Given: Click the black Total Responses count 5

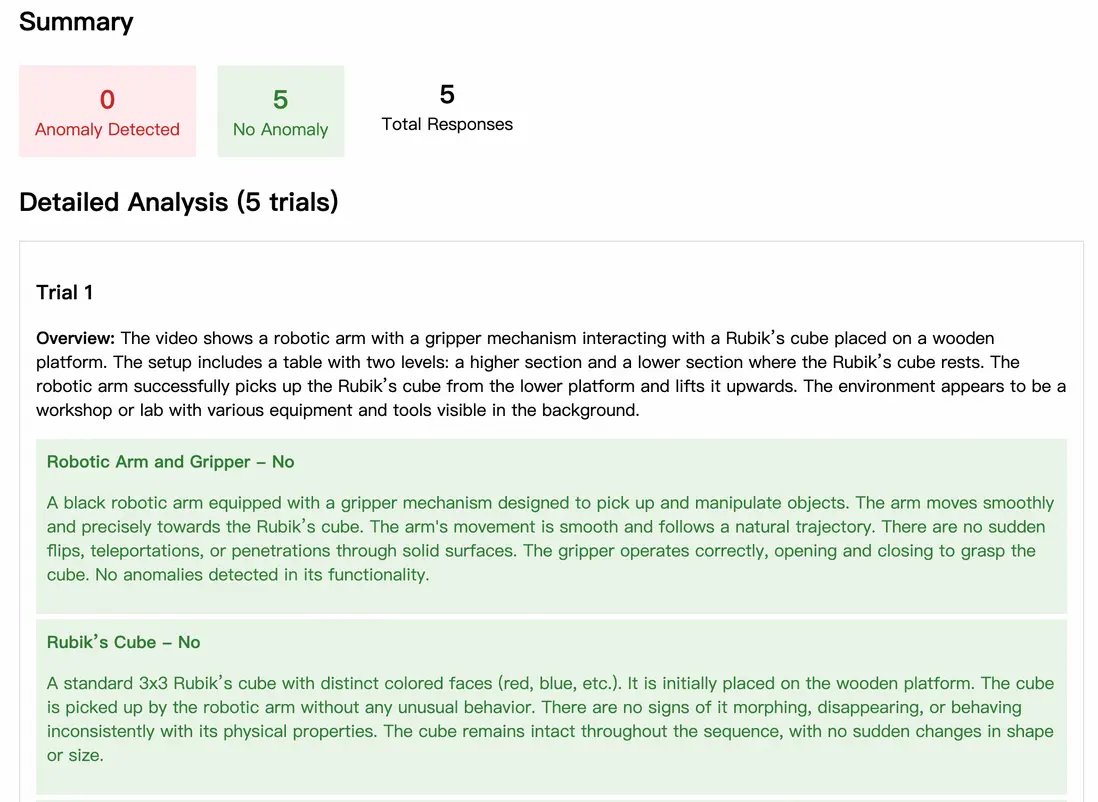Looking at the screenshot, I should pos(447,94).
